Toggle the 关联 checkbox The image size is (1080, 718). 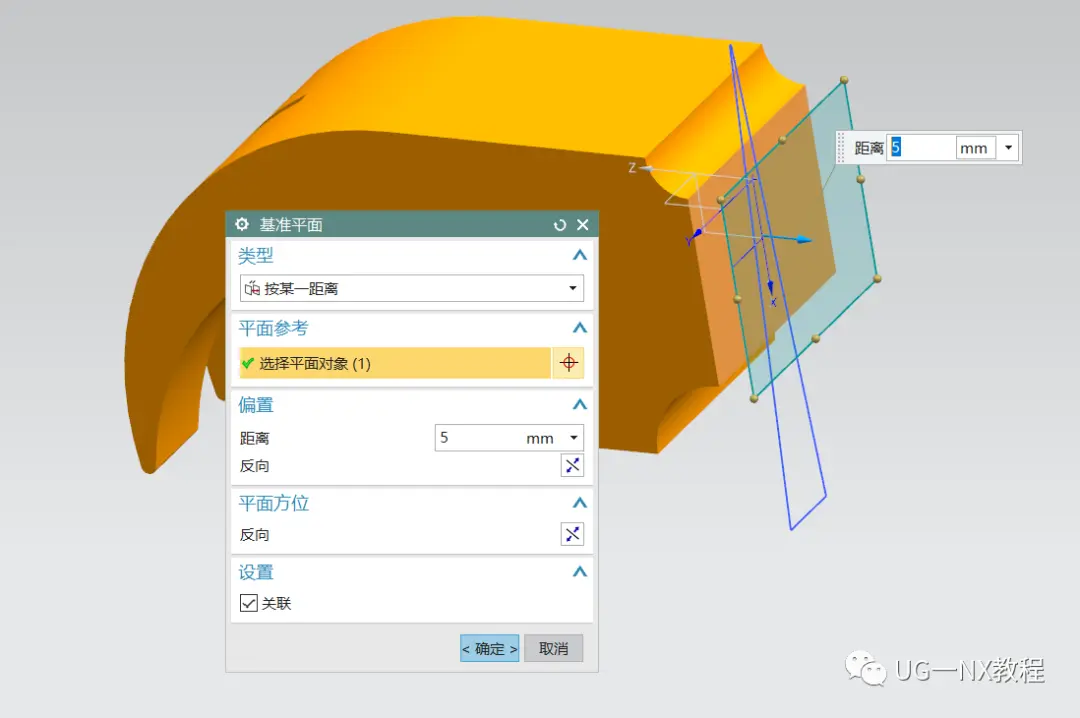[x=249, y=603]
